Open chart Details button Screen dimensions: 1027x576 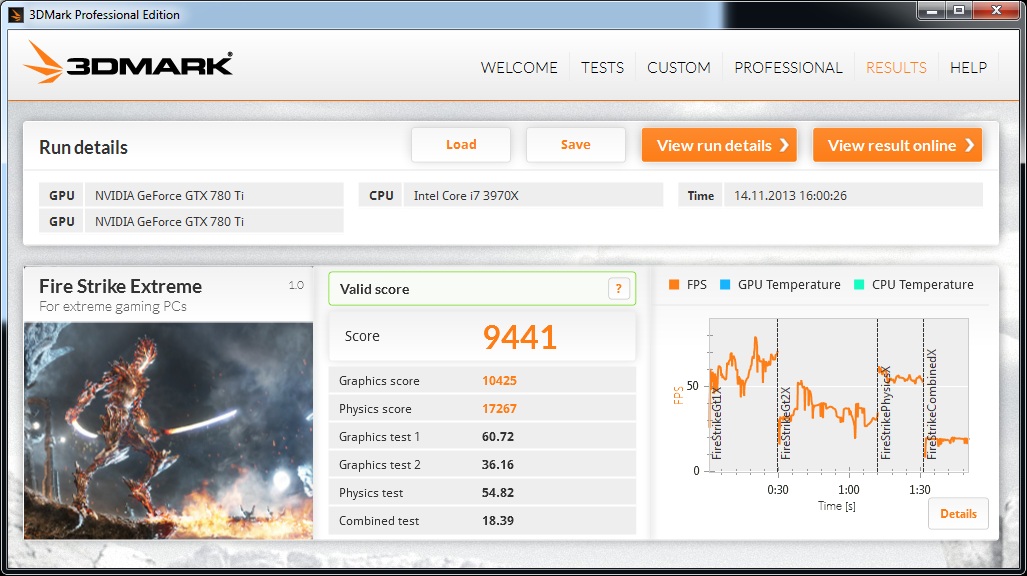pyautogui.click(x=958, y=514)
